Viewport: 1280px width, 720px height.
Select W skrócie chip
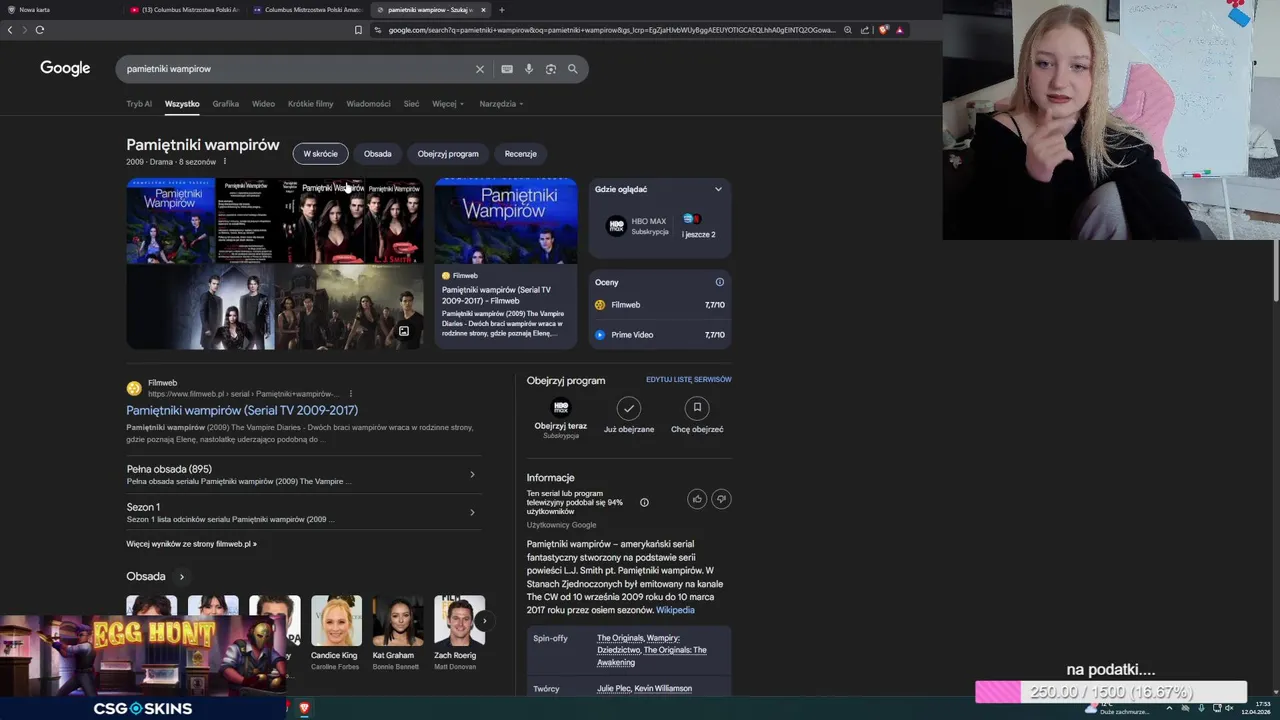coord(320,154)
